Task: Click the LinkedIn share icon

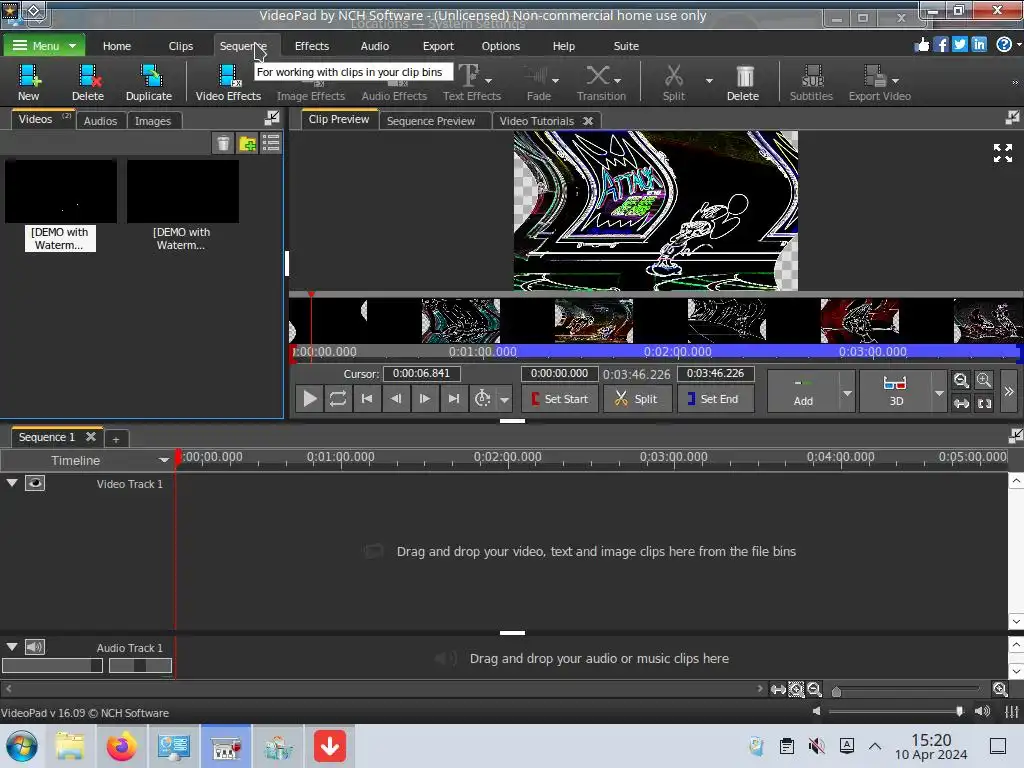Action: point(978,44)
